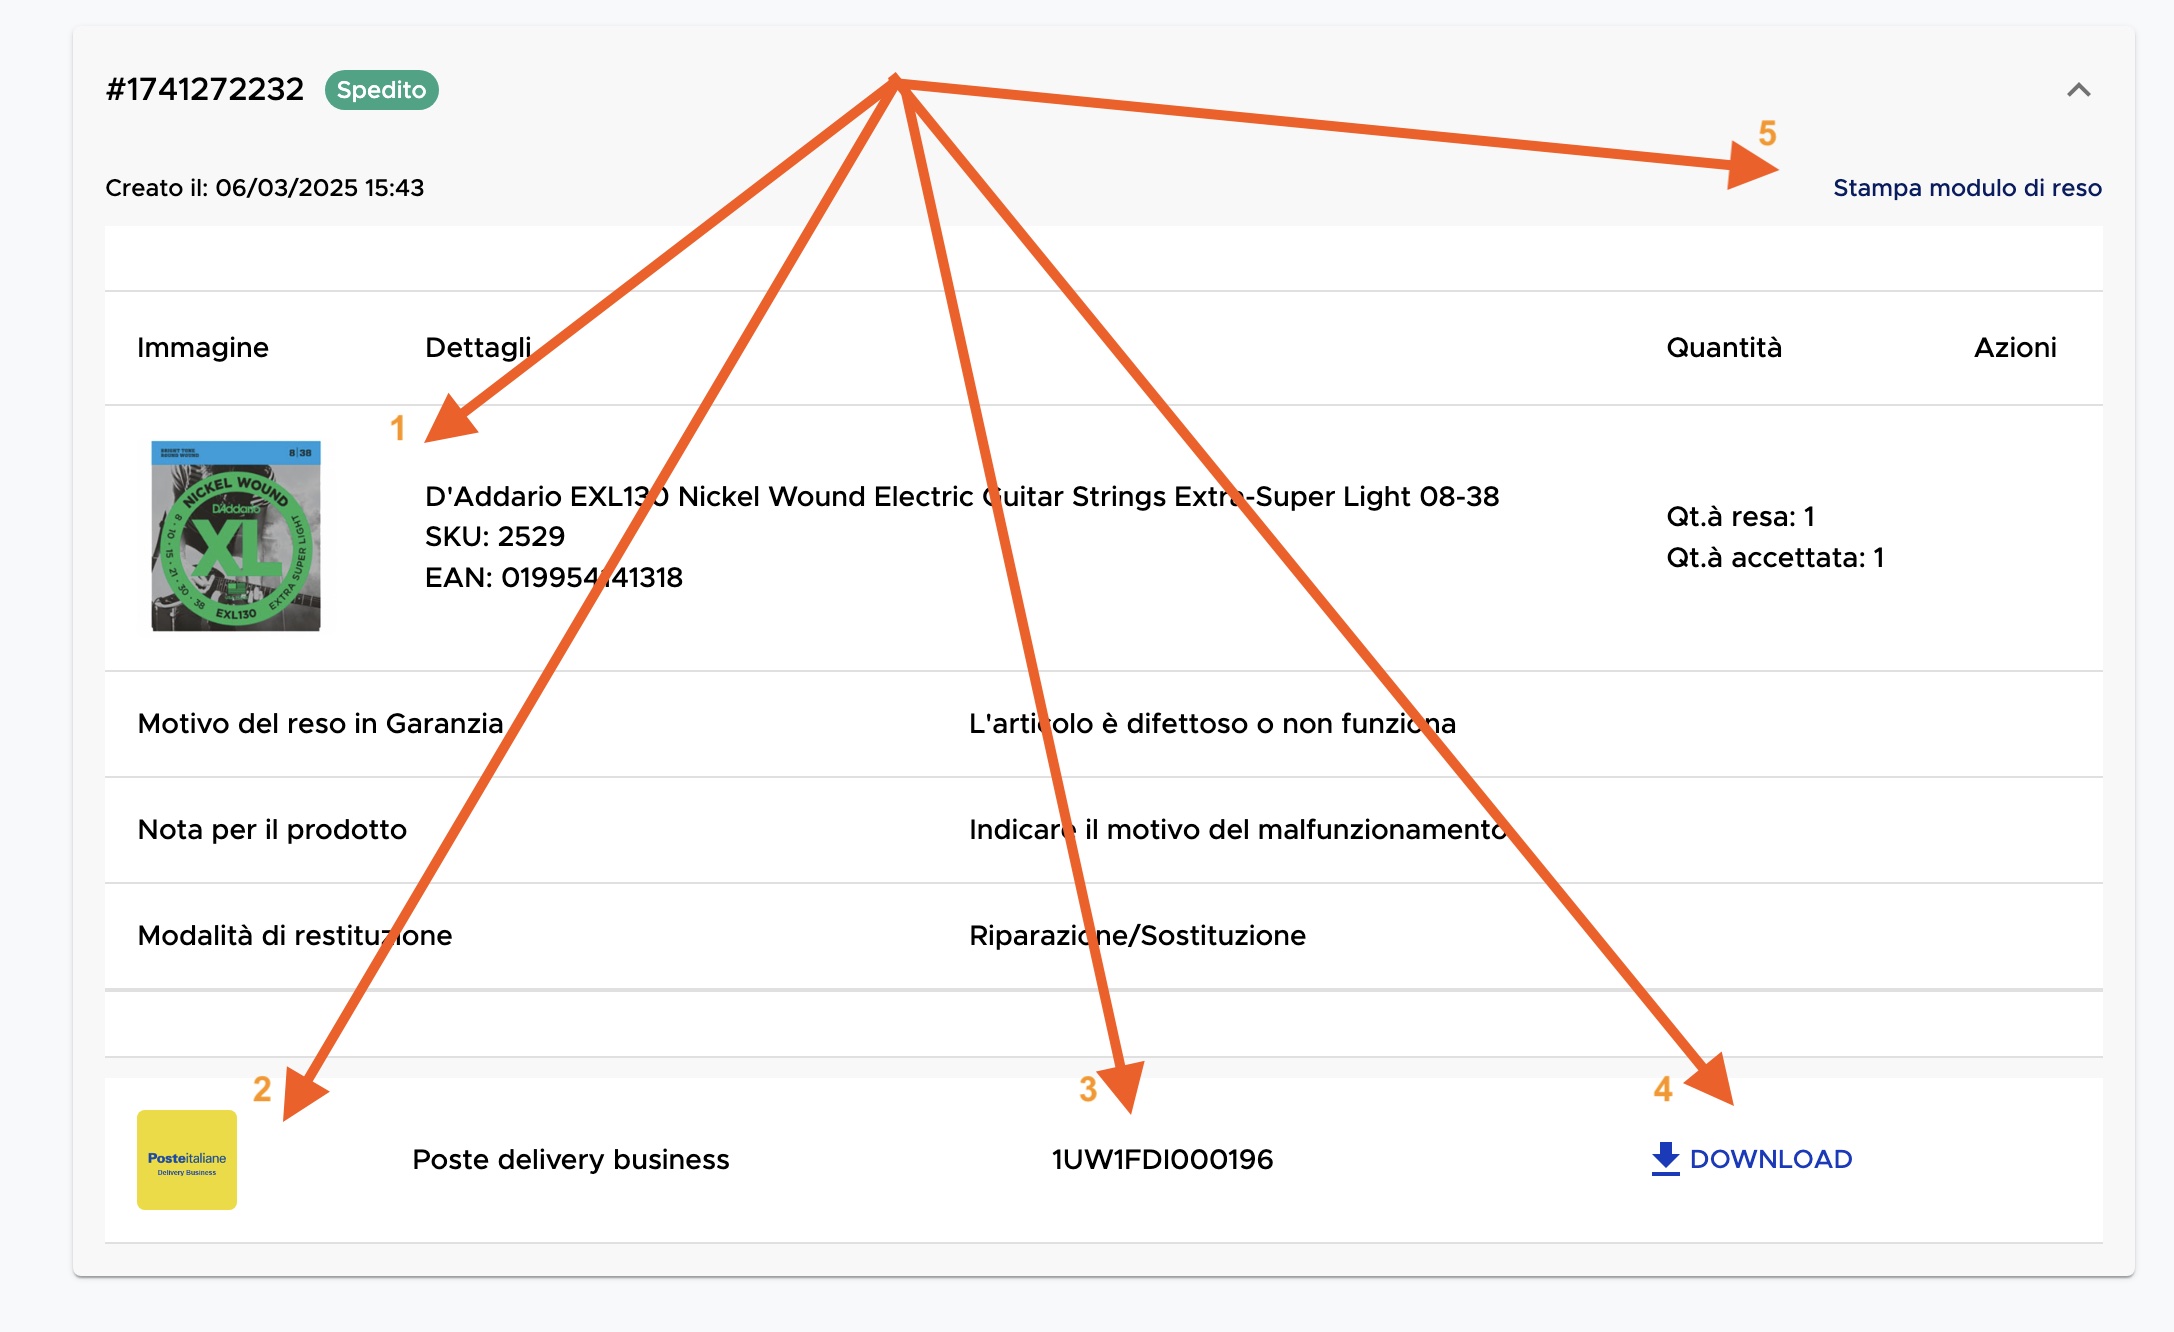The height and width of the screenshot is (1332, 2174).
Task: Click Poste delivery business carrier name
Action: pos(570,1160)
